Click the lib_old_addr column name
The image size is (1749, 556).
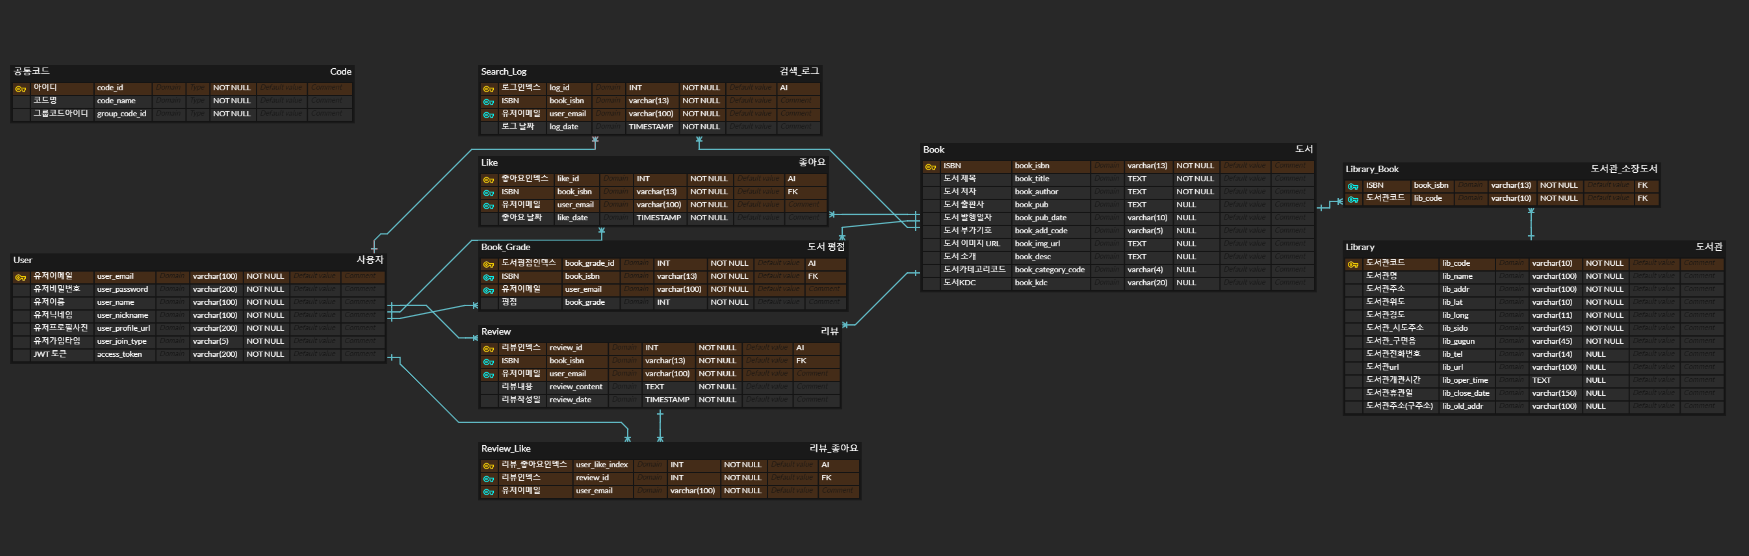1462,407
